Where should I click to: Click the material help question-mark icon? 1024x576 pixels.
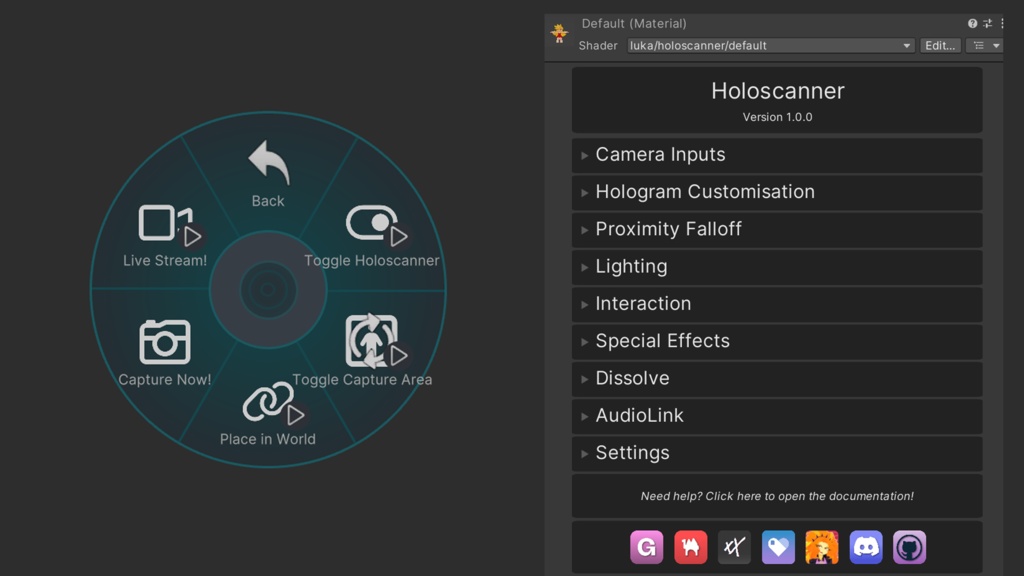click(970, 23)
